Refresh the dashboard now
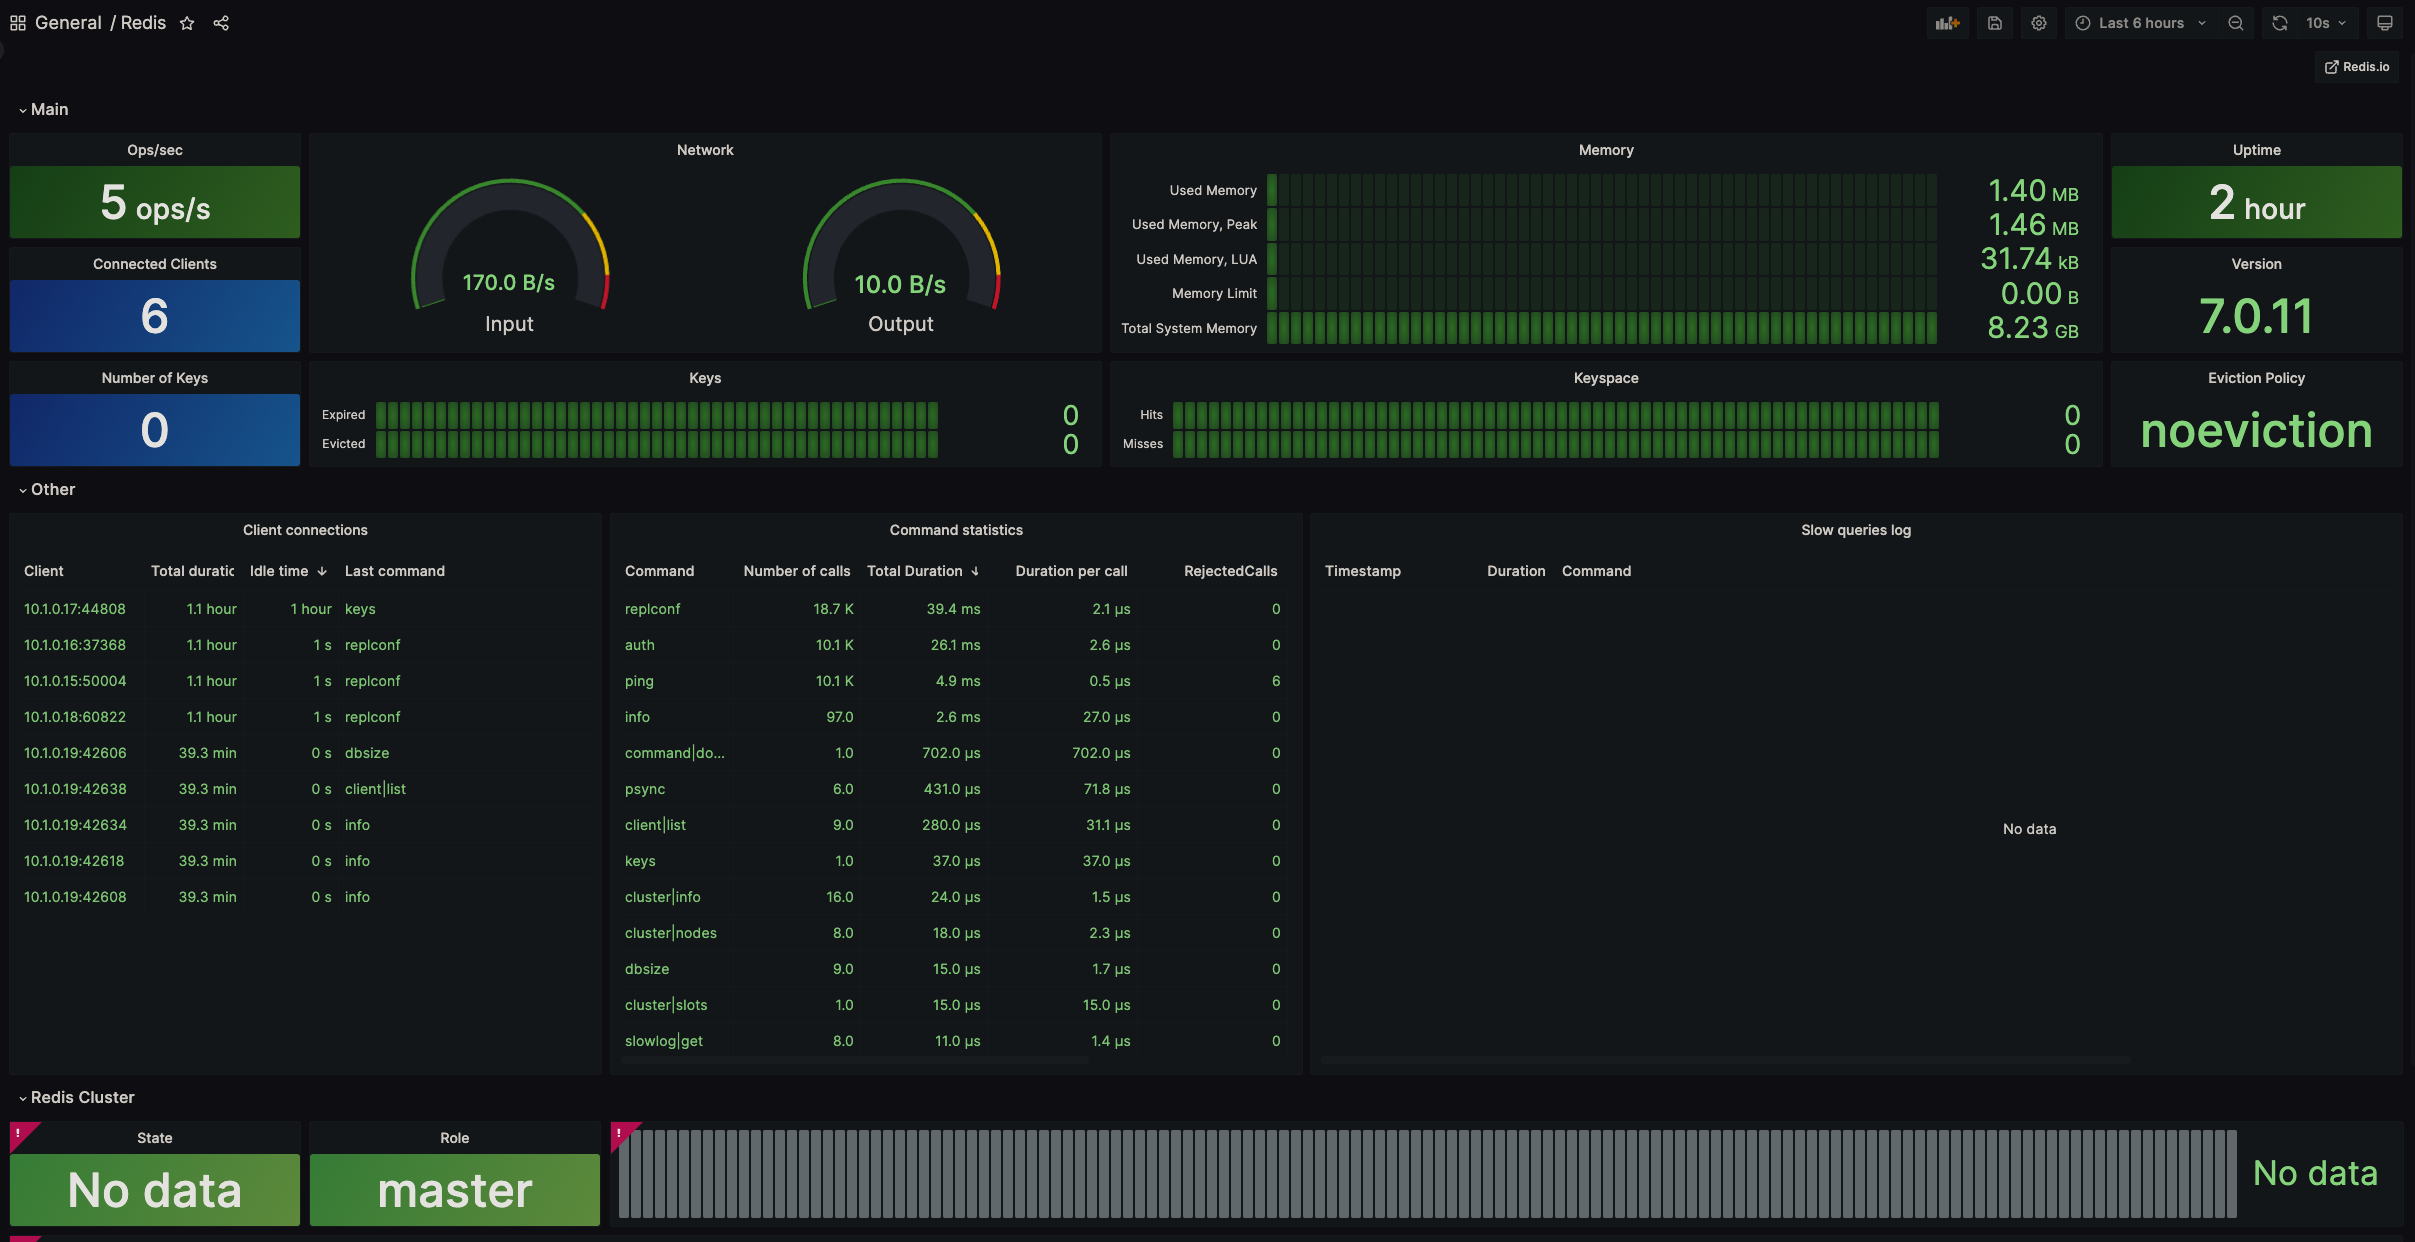 pos(2280,23)
